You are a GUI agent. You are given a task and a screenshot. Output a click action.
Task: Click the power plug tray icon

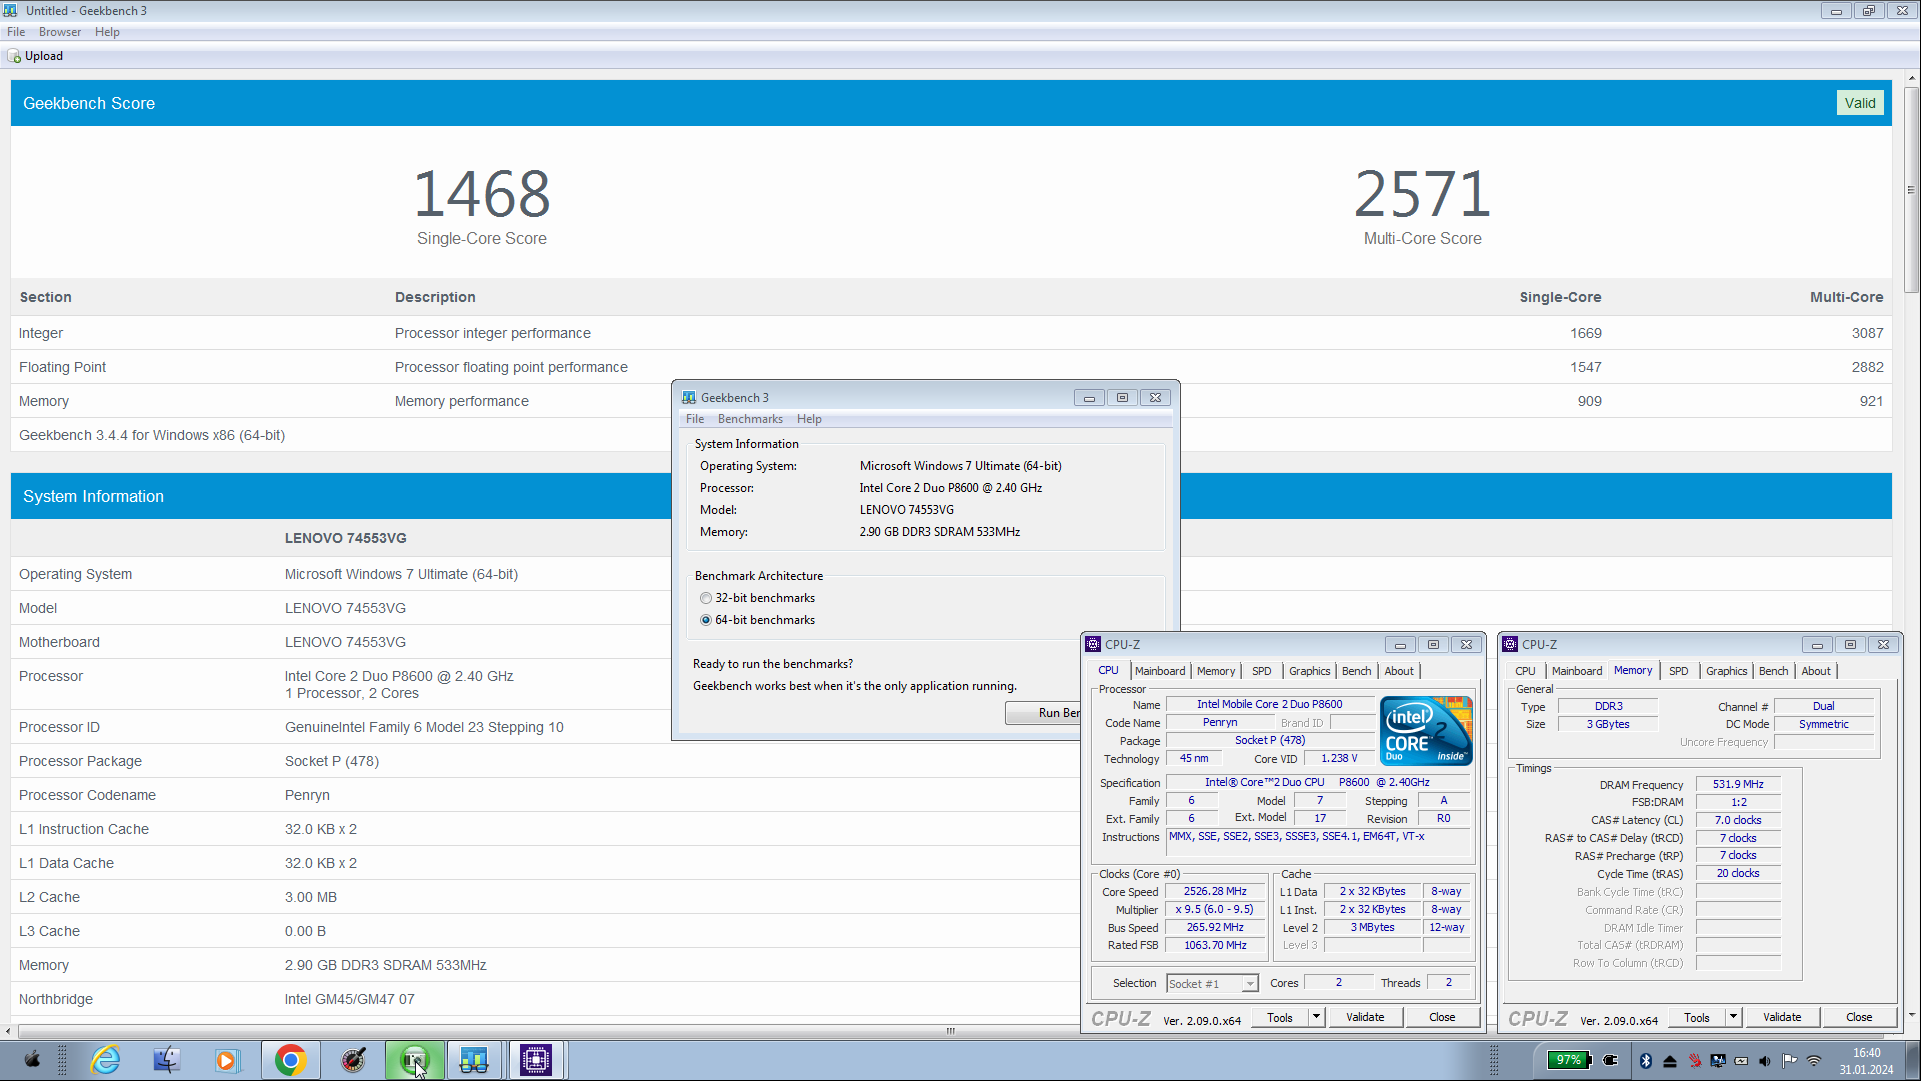[x=1610, y=1060]
